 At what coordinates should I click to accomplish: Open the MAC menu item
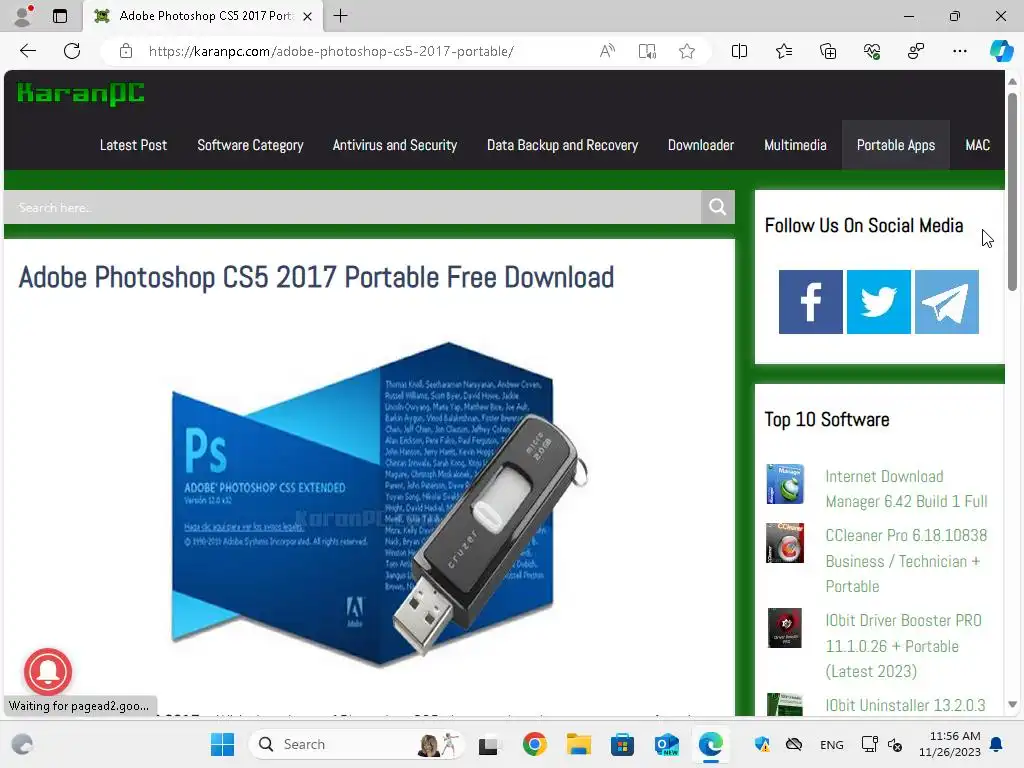tap(977, 145)
